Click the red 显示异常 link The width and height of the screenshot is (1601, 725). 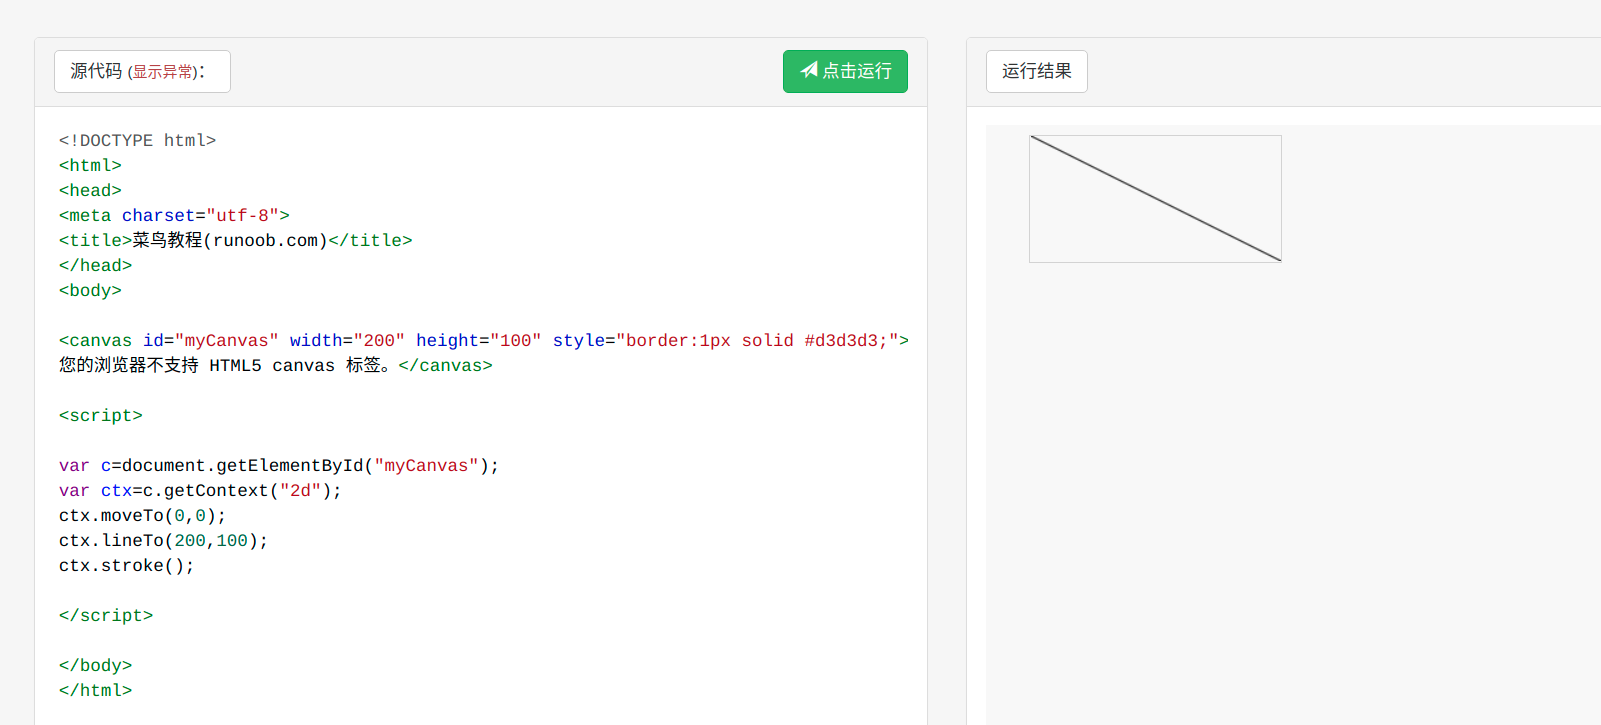tap(162, 72)
